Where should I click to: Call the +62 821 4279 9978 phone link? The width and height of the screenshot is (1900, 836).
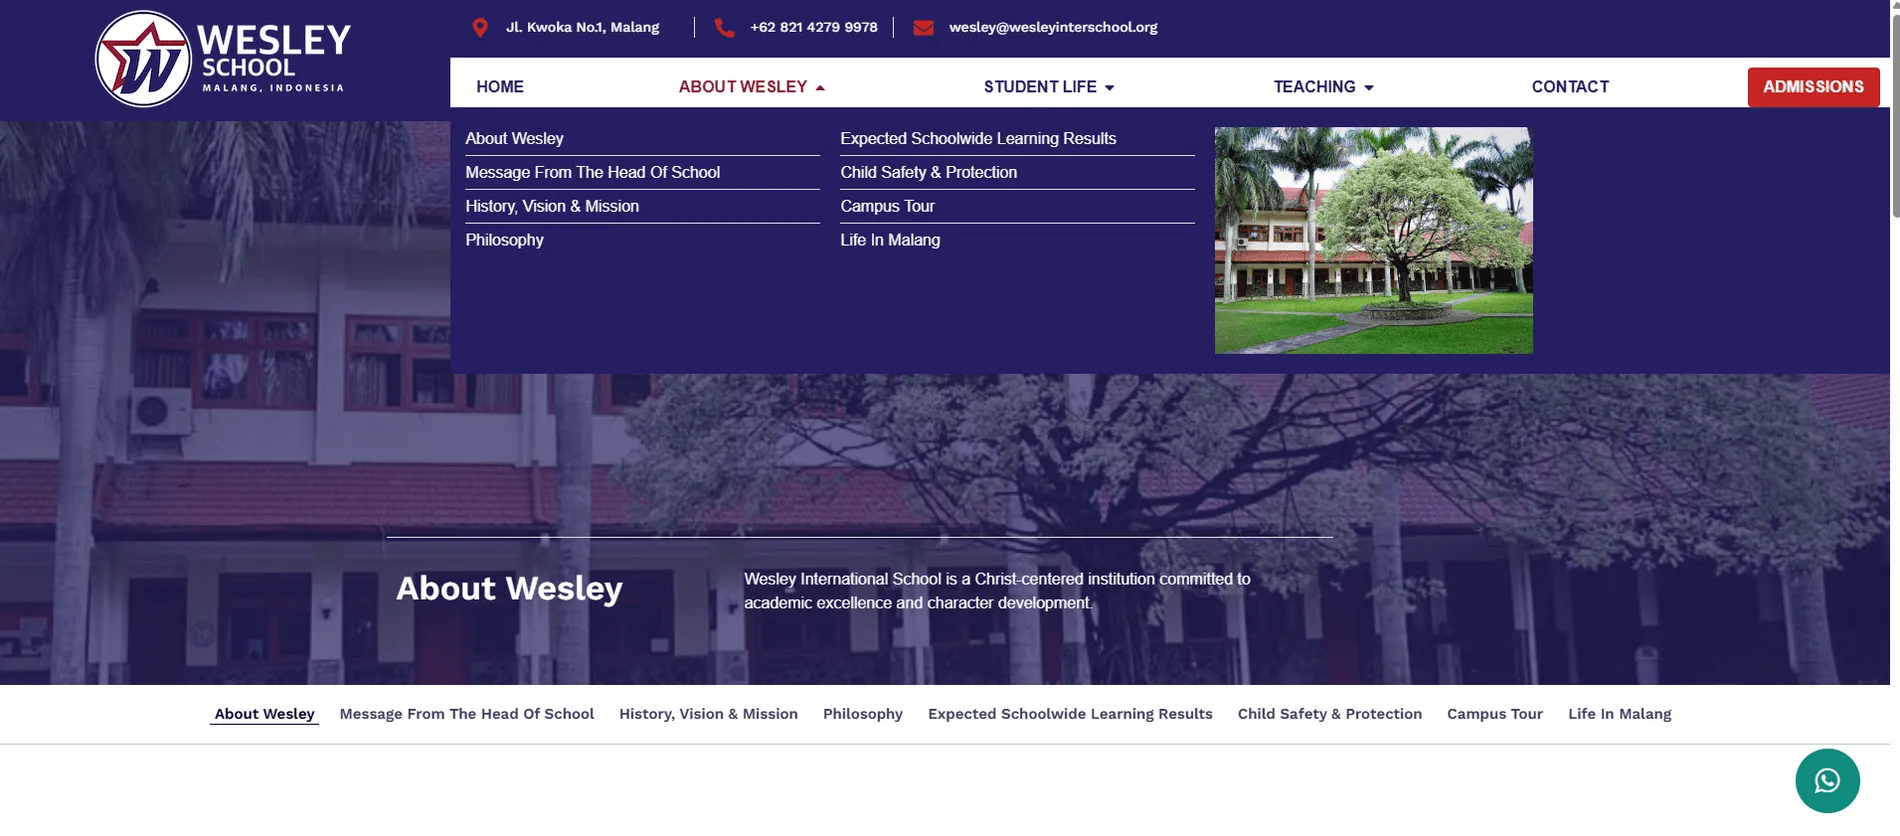[814, 27]
